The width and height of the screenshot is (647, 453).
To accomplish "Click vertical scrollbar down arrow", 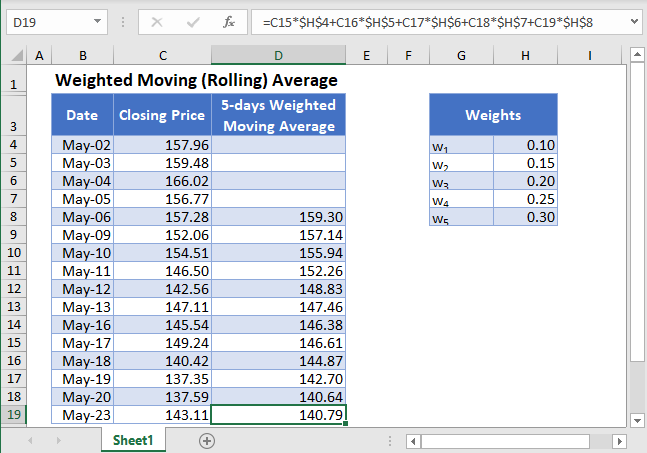I will (637, 420).
